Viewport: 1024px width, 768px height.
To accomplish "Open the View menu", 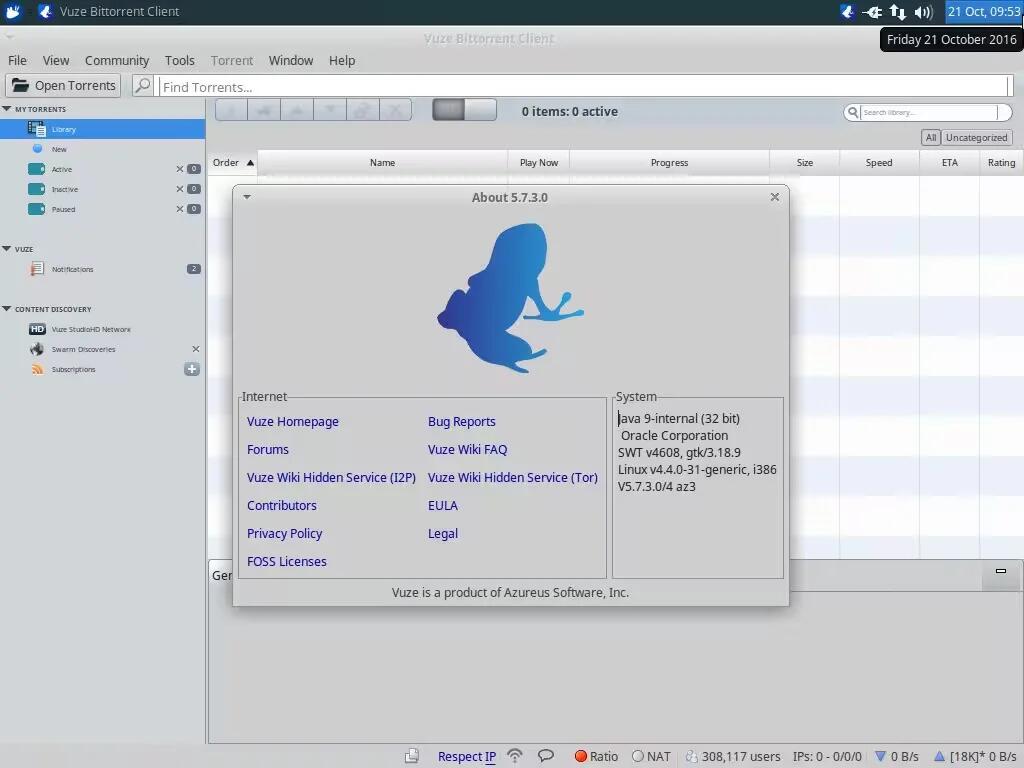I will tap(56, 61).
